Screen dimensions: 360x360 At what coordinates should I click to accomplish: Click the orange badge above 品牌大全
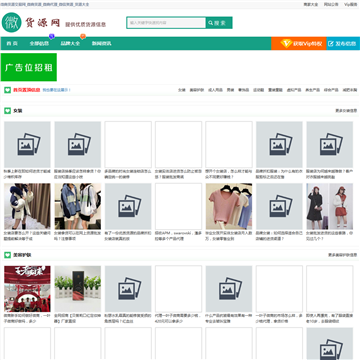pos(83,36)
